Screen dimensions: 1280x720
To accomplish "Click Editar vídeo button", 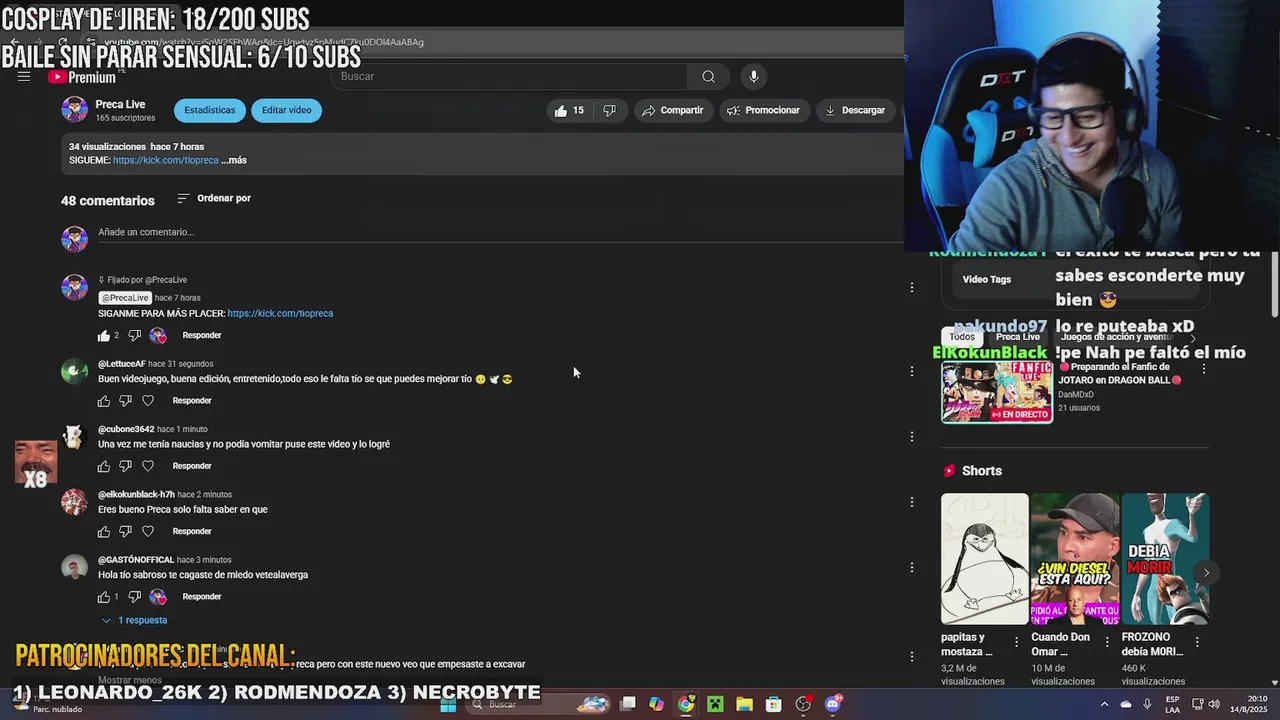I will (286, 110).
